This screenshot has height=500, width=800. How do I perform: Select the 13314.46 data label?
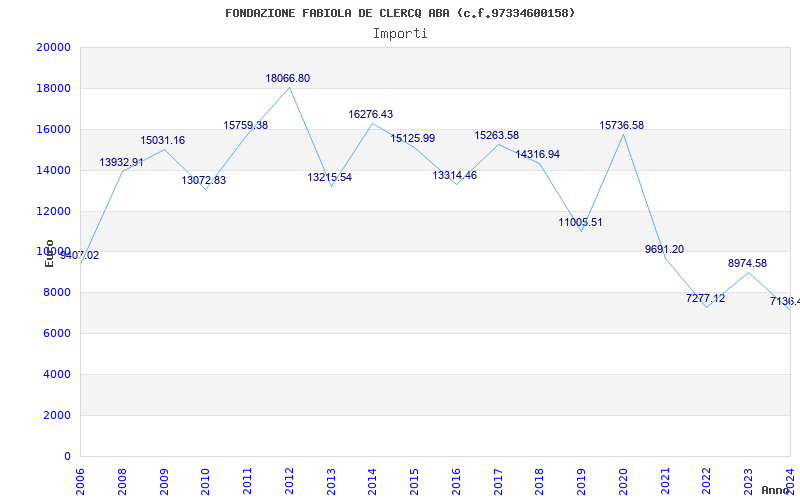click(x=455, y=175)
